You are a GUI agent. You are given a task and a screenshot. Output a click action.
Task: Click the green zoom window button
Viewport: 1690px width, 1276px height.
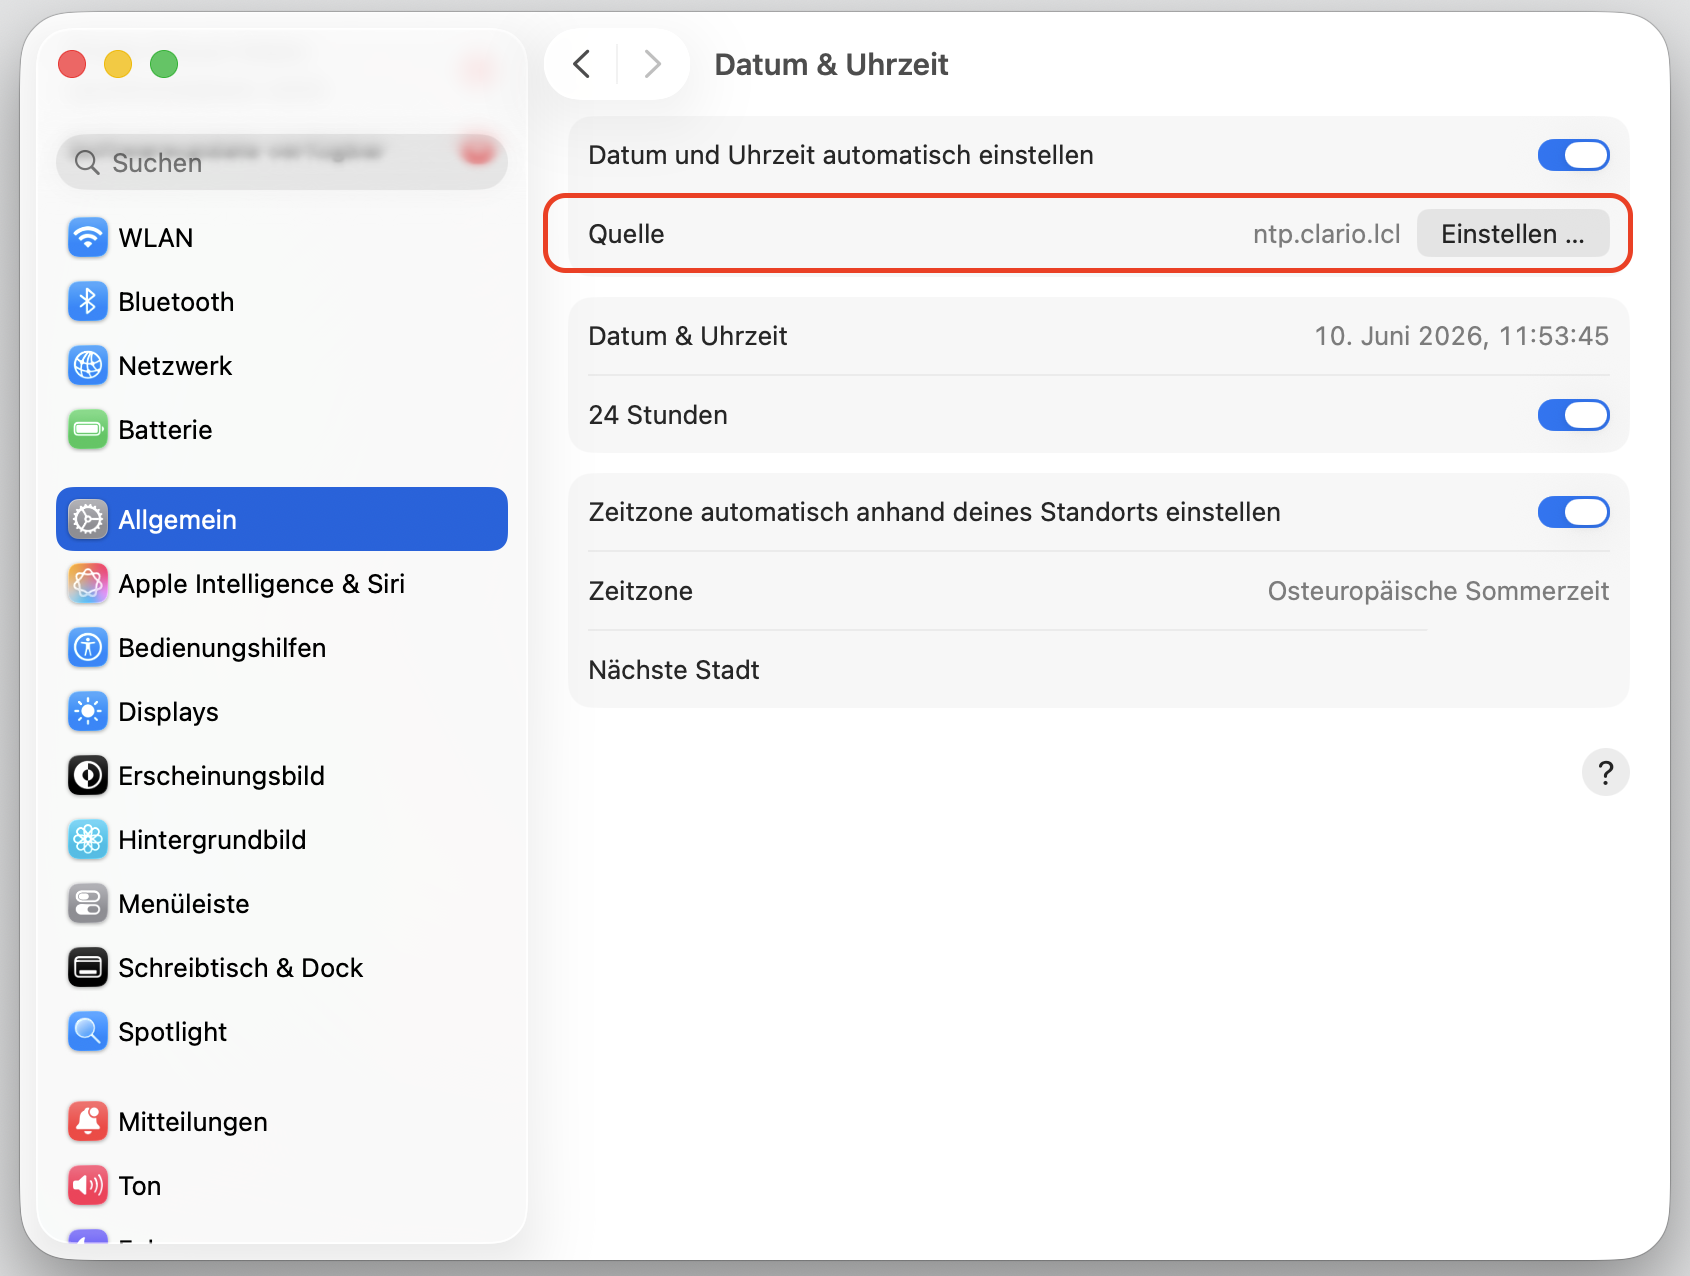(164, 64)
